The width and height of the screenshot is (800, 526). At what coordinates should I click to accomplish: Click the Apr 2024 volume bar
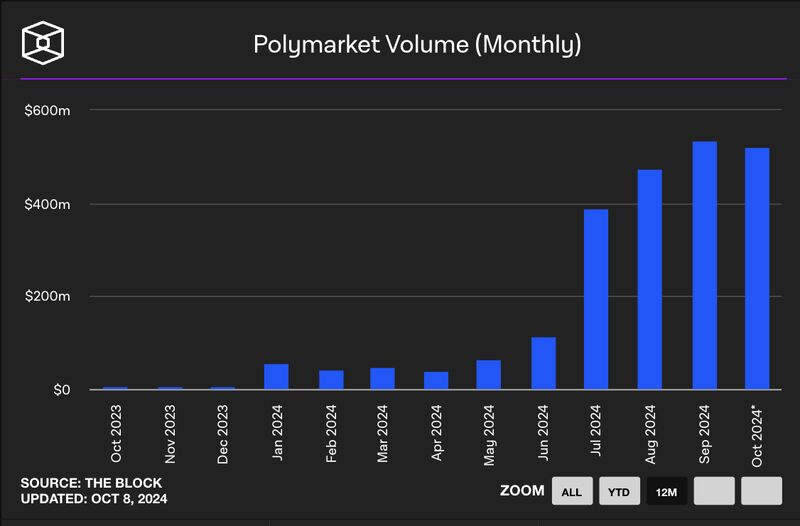[436, 381]
